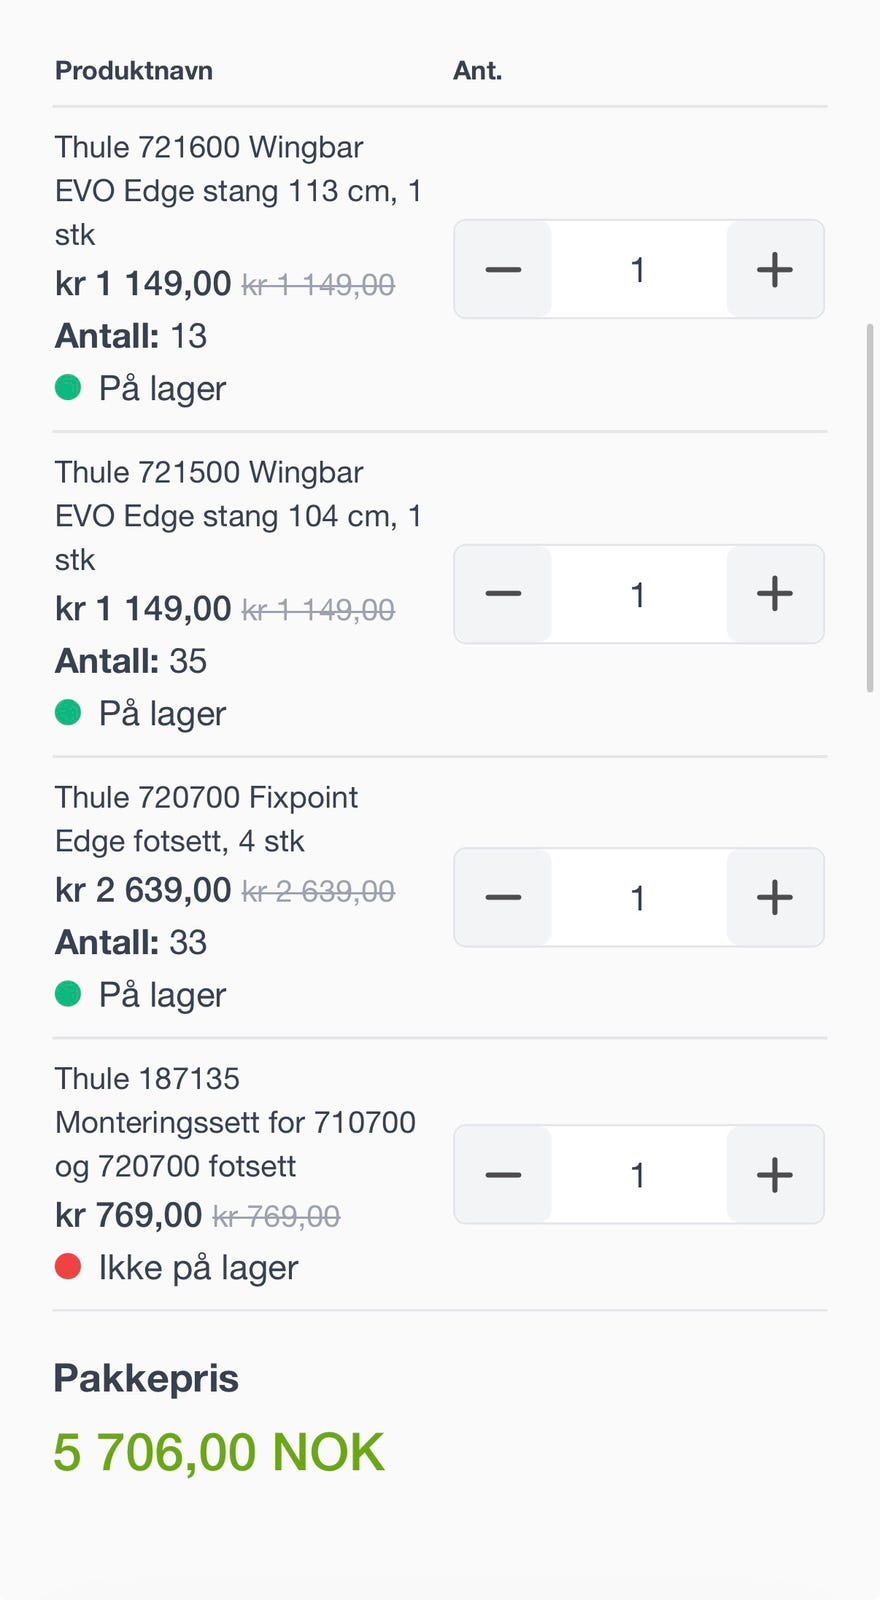Add one more Thule 187135 Monteringssett
Screen dimensions: 880x1600
point(774,1175)
